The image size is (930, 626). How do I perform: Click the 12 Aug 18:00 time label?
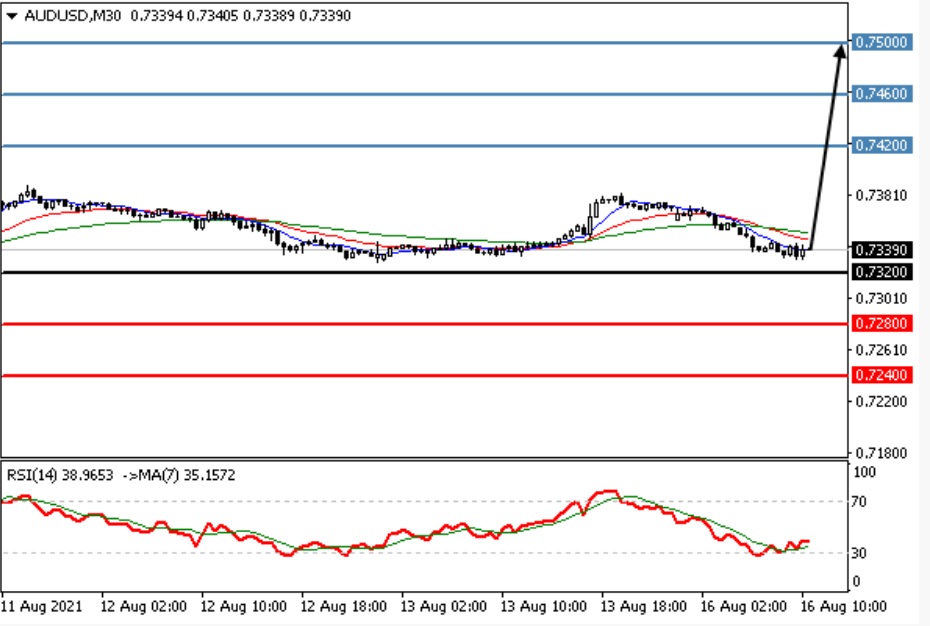(343, 606)
